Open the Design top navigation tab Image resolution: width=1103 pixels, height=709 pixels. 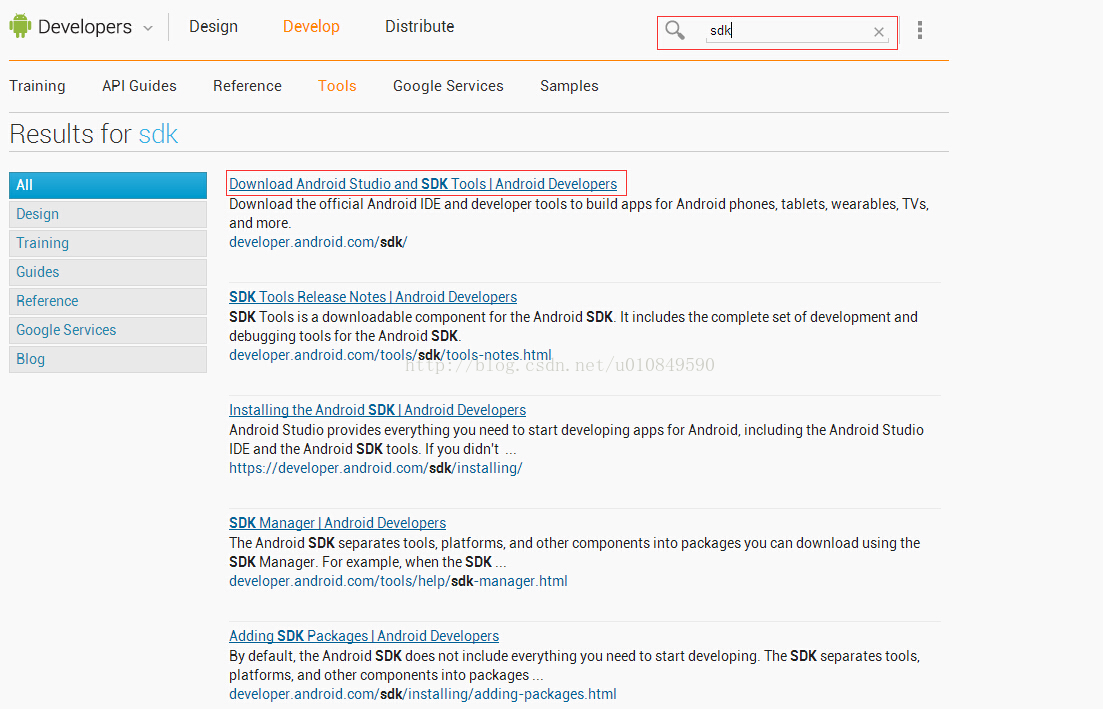tap(213, 27)
